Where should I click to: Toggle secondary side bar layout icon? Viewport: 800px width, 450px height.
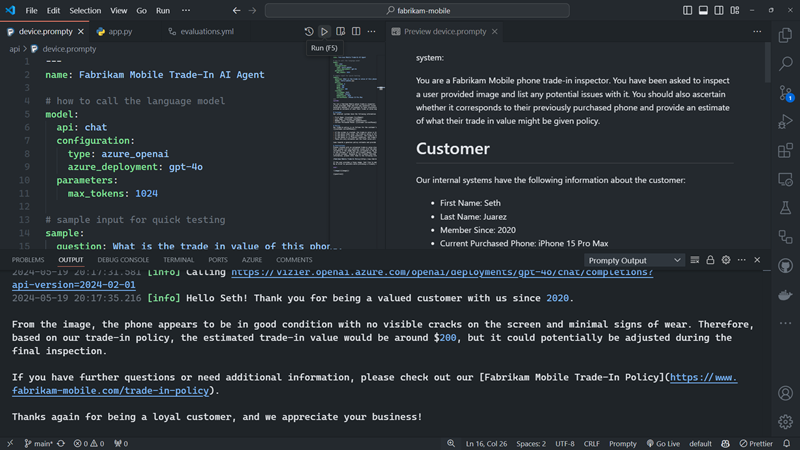[x=719, y=10]
